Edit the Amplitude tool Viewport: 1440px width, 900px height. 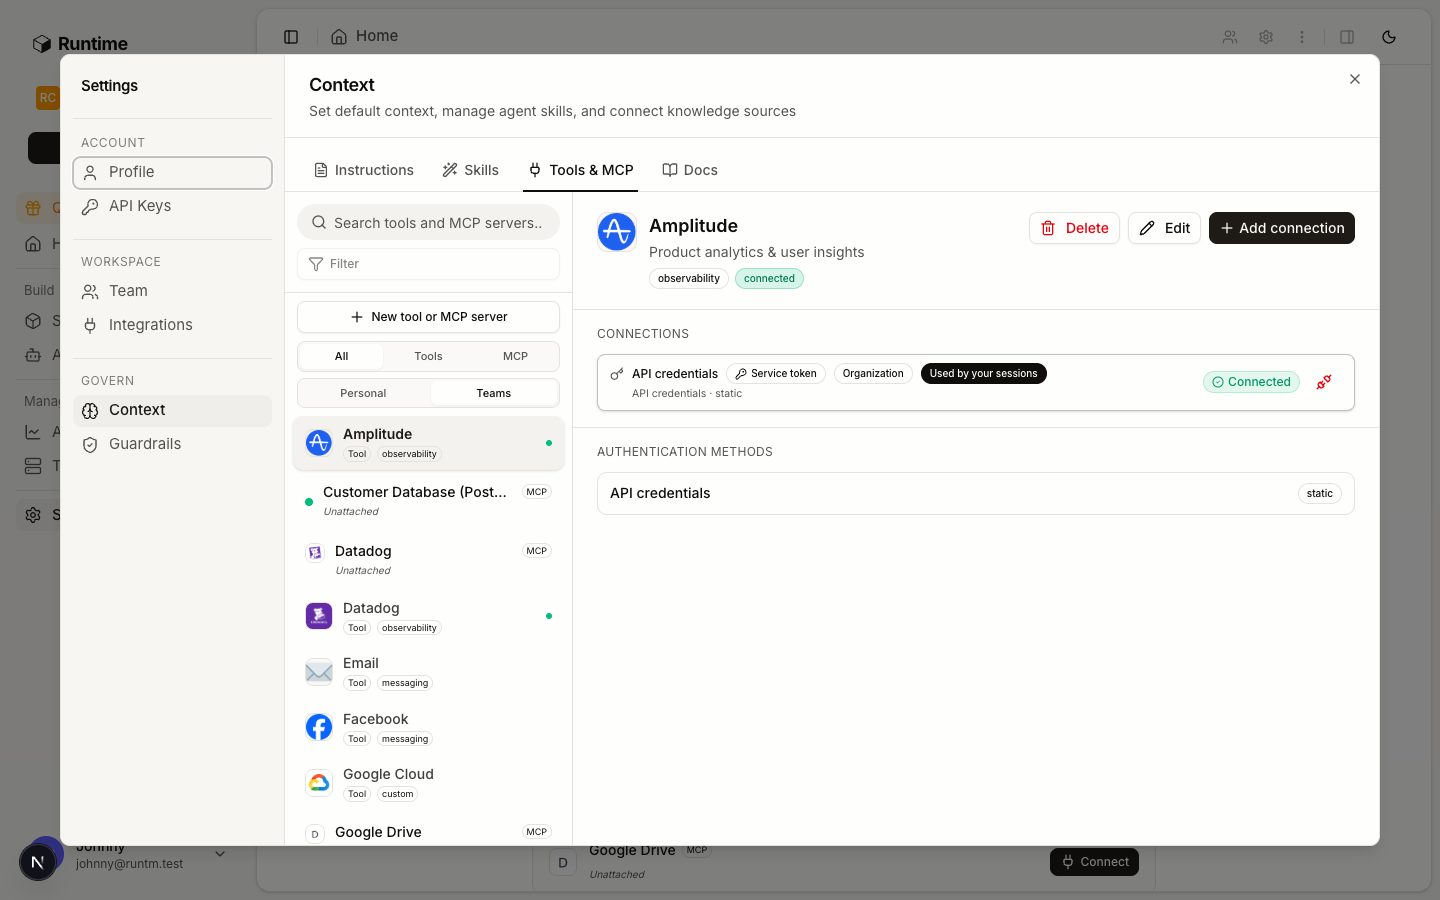1164,228
